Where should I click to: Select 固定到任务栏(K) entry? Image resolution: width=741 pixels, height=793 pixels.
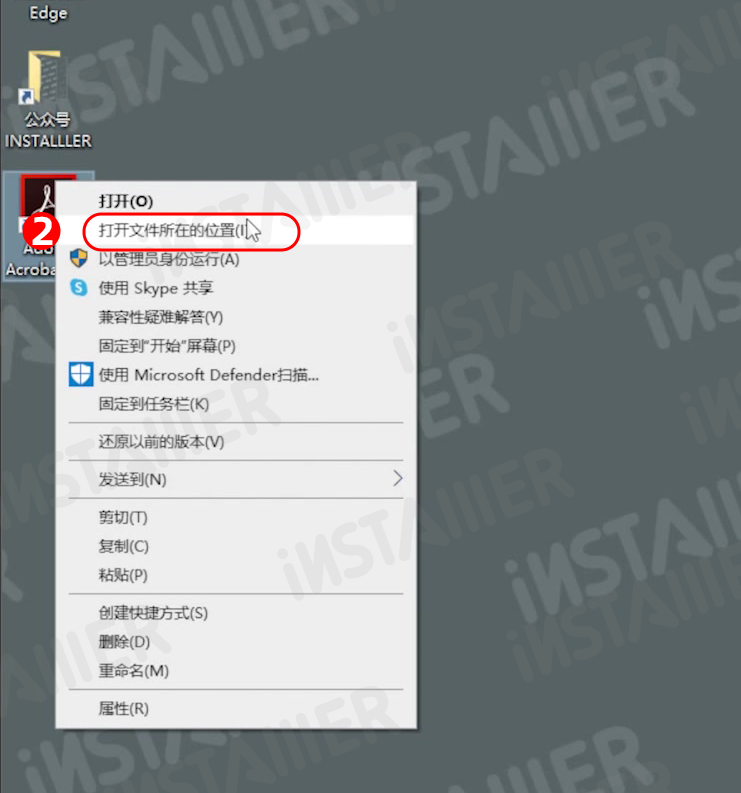click(x=236, y=404)
